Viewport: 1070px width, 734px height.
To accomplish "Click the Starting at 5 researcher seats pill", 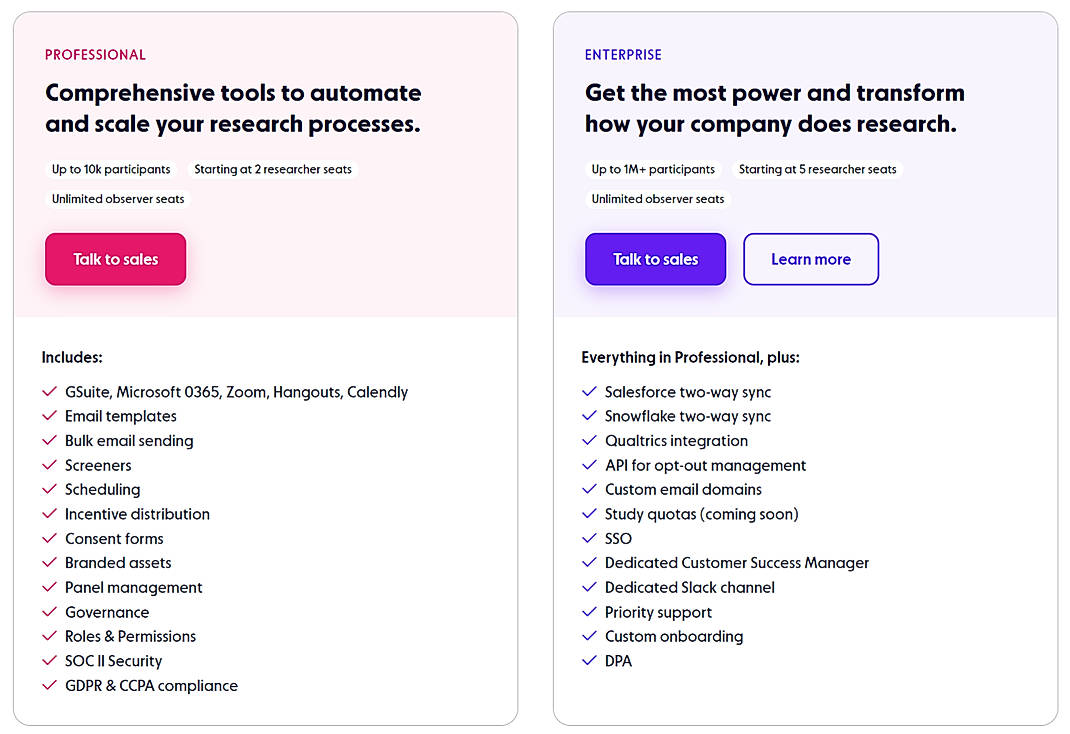I will [x=818, y=169].
